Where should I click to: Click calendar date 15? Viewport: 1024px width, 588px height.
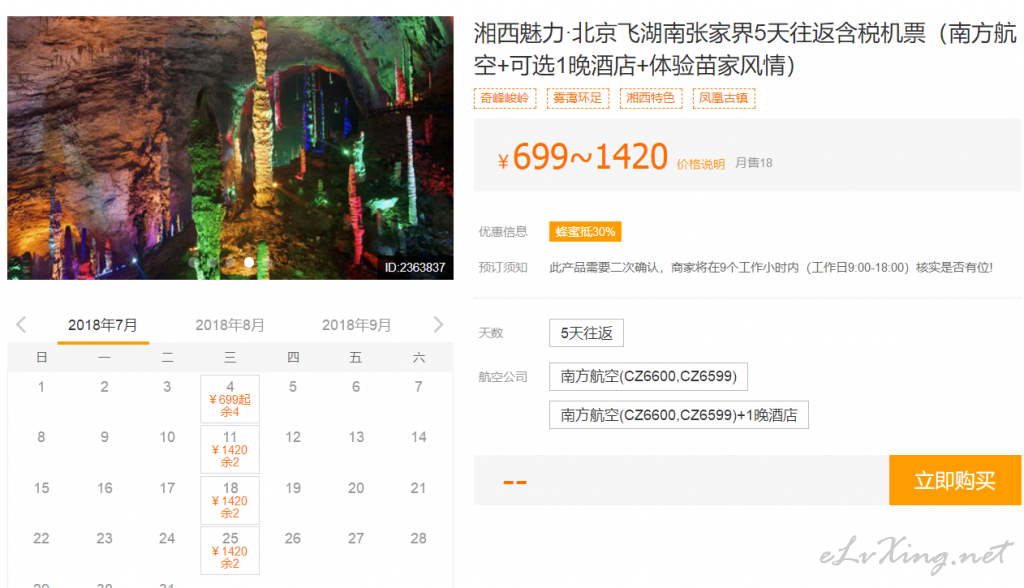tap(41, 488)
